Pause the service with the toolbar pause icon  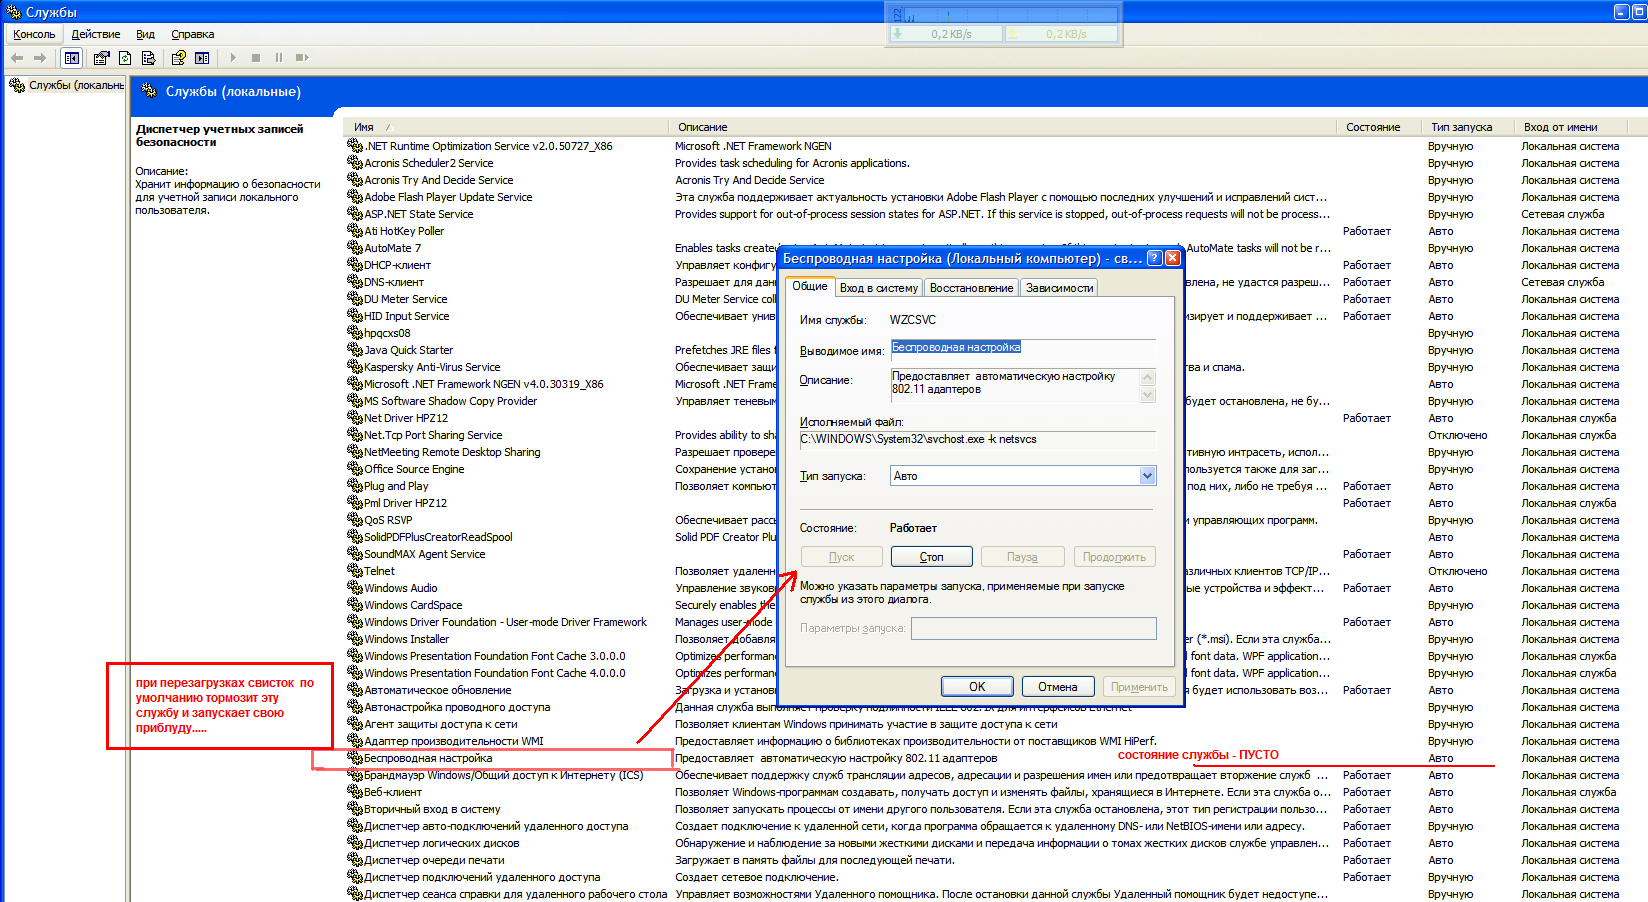point(279,58)
